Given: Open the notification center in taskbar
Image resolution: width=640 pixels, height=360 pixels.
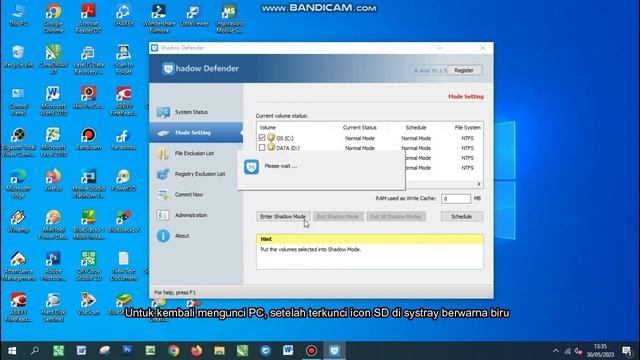Looking at the screenshot, I should [x=627, y=351].
